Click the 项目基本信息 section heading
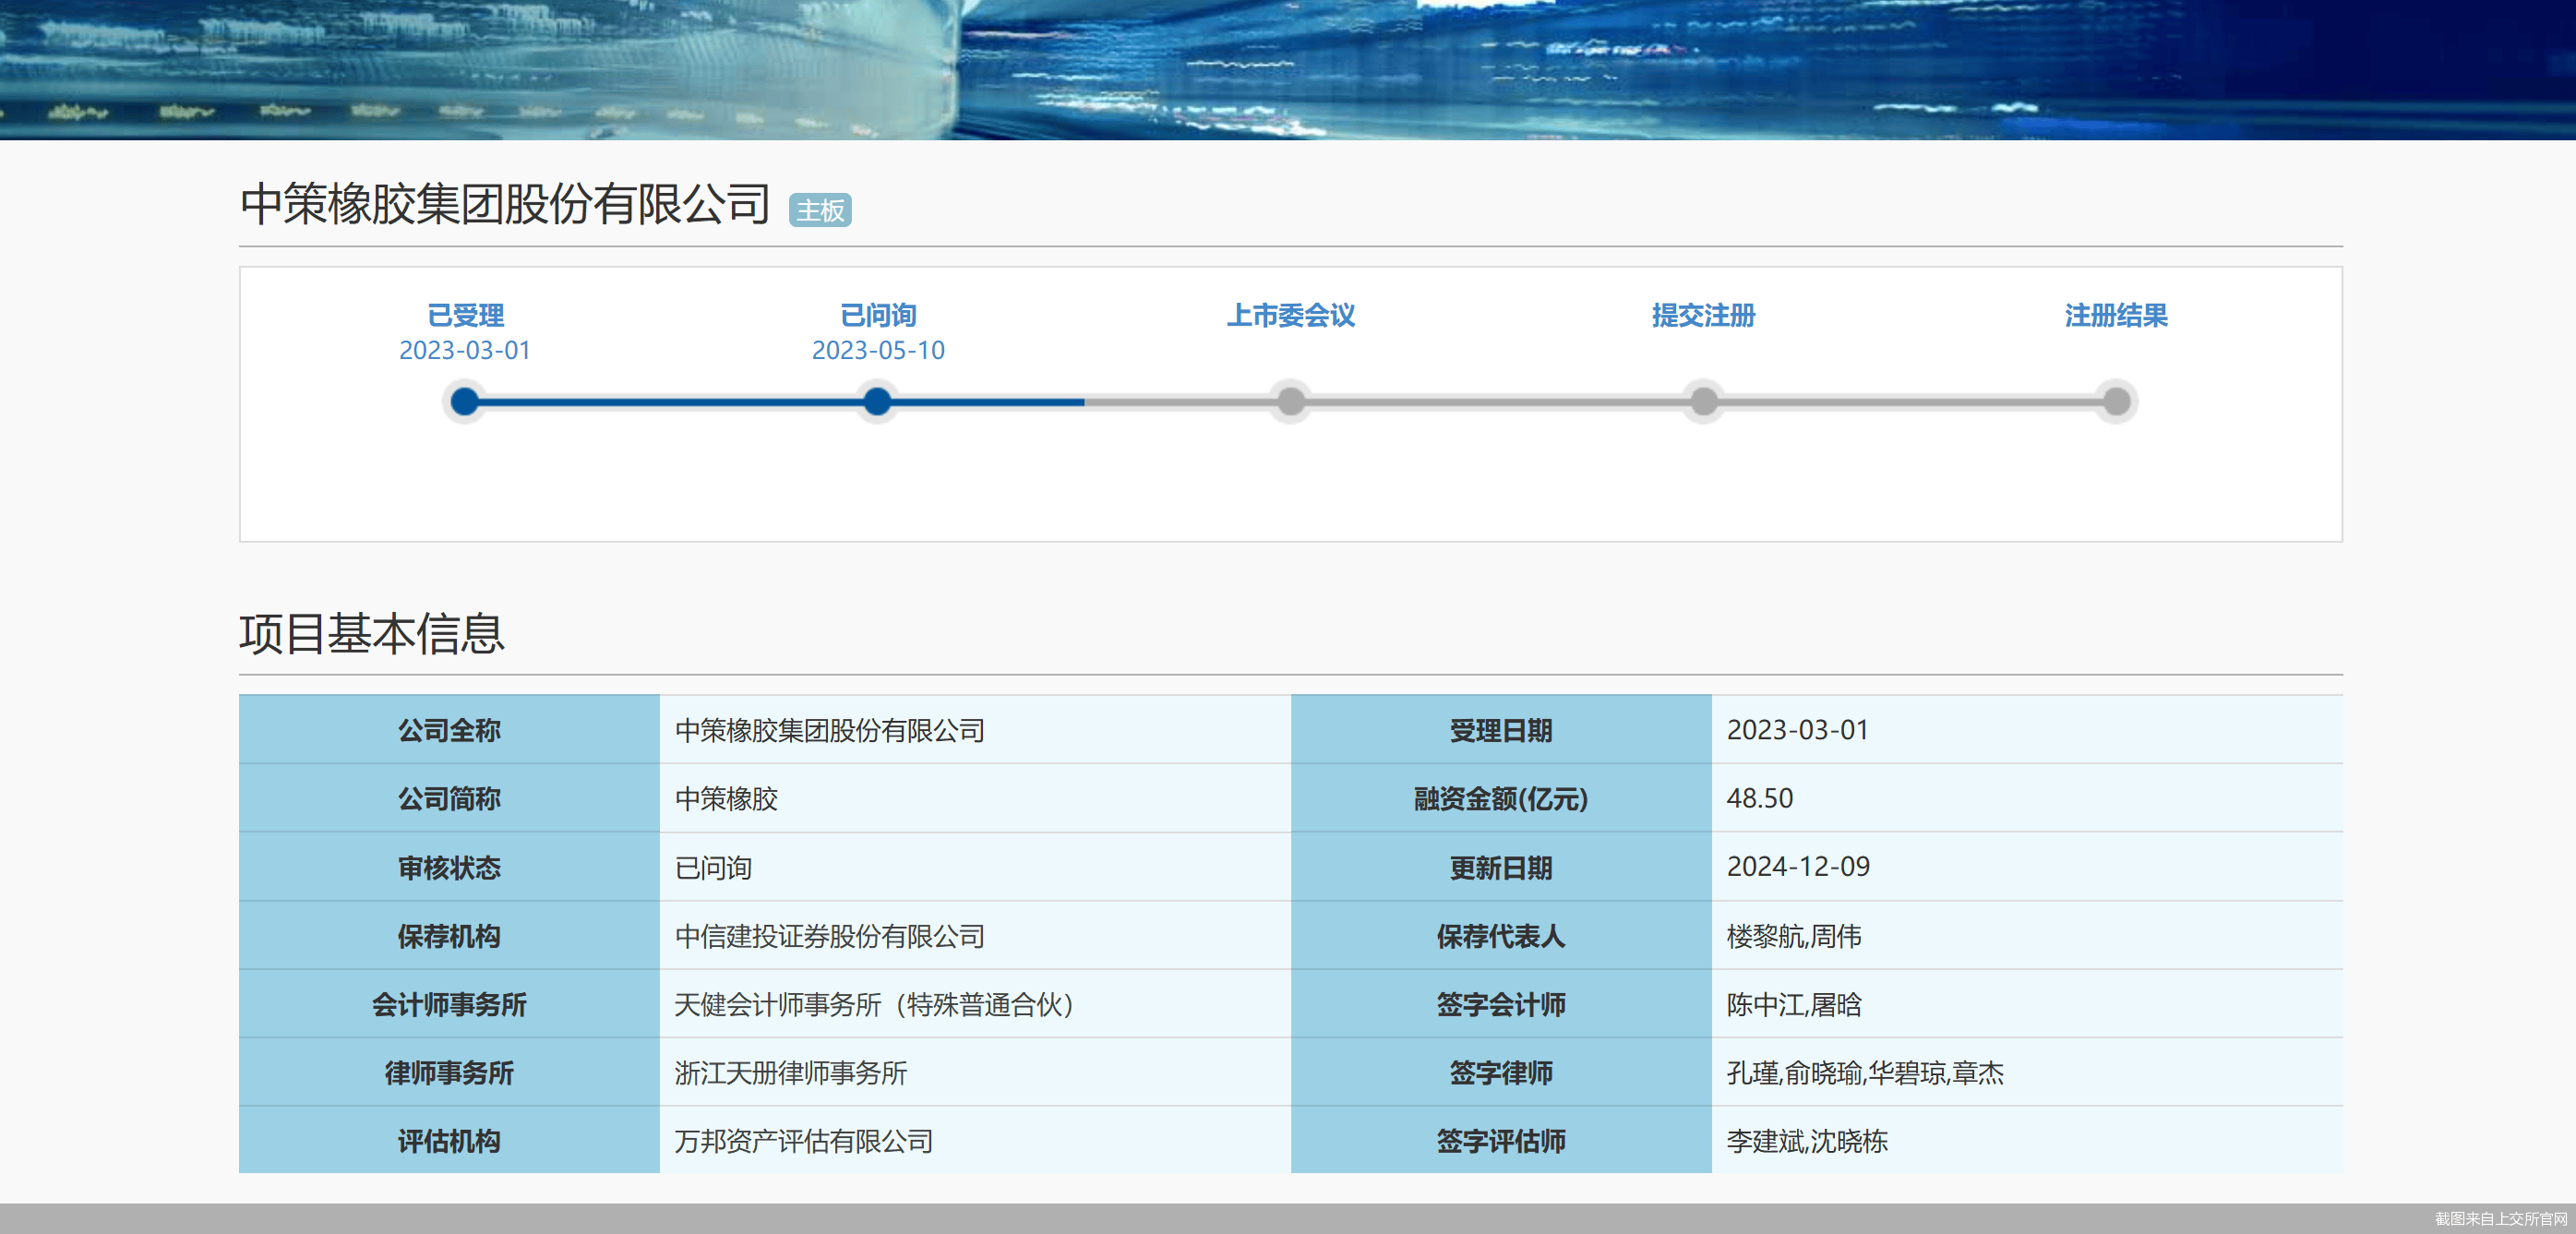The height and width of the screenshot is (1234, 2576). [372, 634]
